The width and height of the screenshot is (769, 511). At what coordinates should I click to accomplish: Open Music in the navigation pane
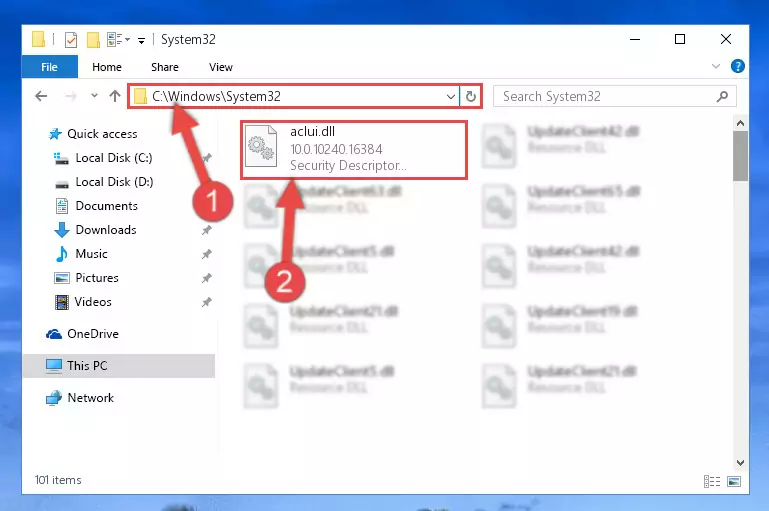point(91,254)
